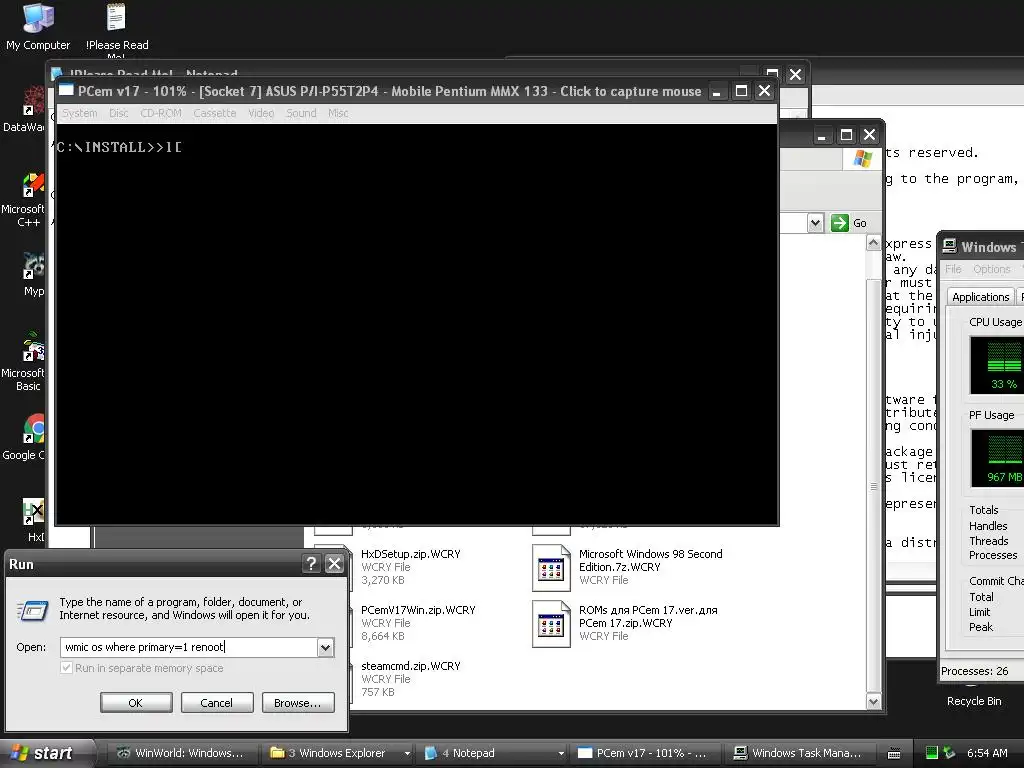Click the PCem window title bar icon
Screen dimensions: 1024x768
point(66,90)
